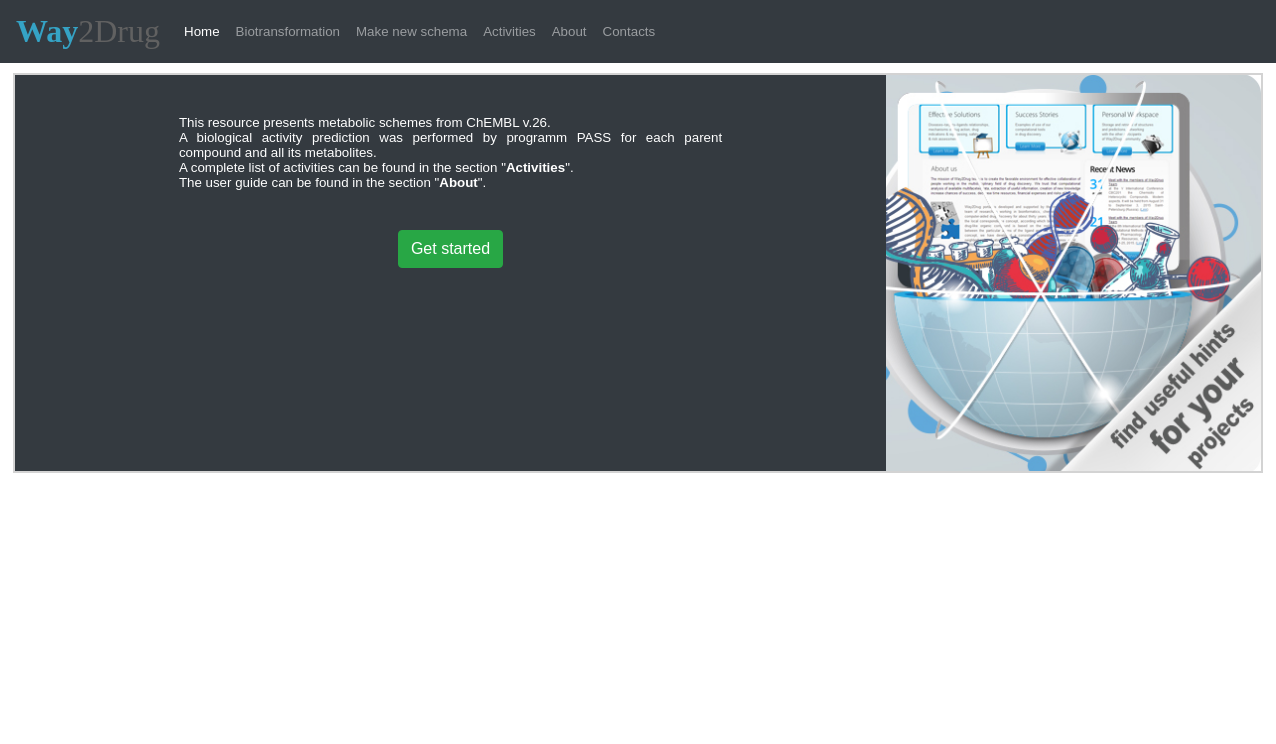1276x744 pixels.
Task: Click 'Success Stories' box in banner image
Action: (1044, 130)
